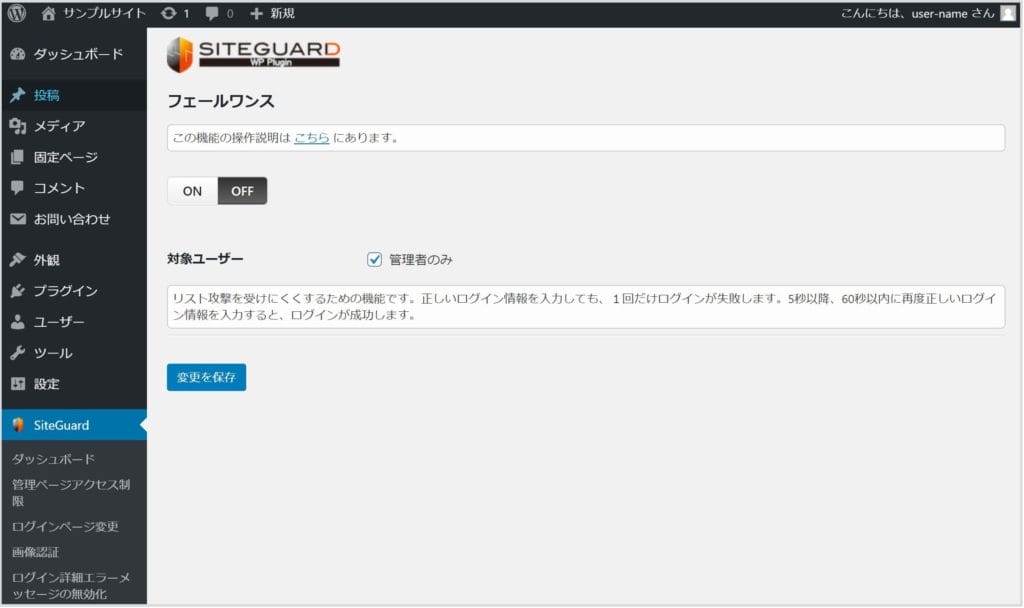Click the 設定 settings icon
1024x608 pixels.
point(18,384)
